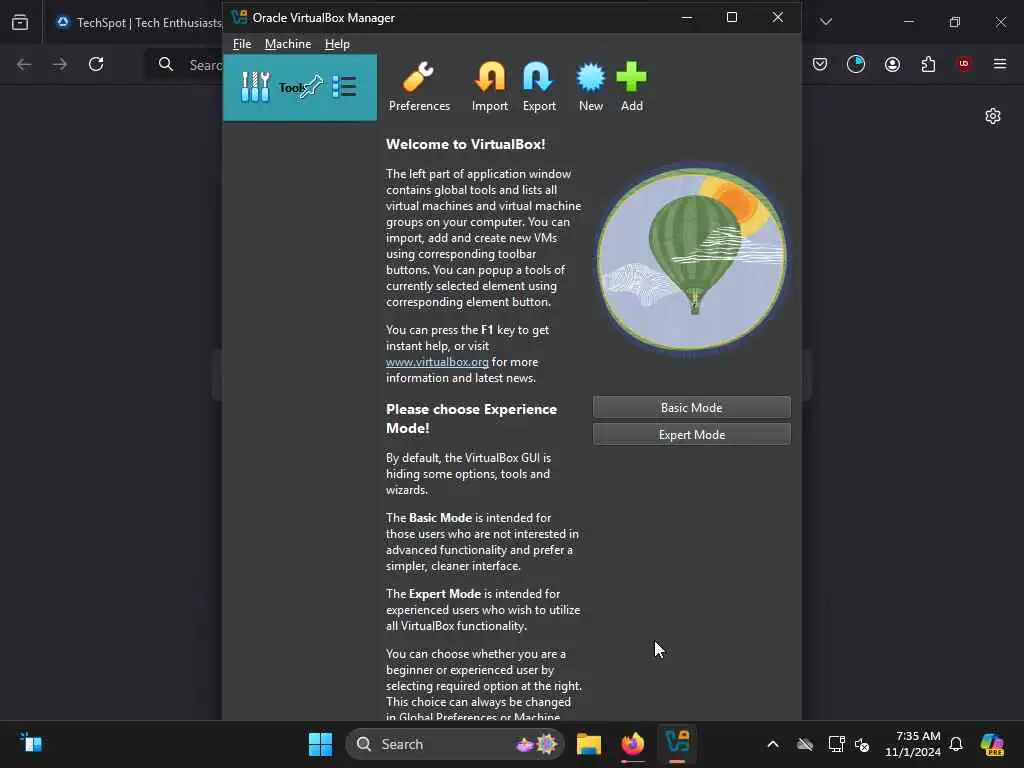Viewport: 1024px width, 768px height.
Task: Click the pin icon beside Tools
Action: coord(310,87)
